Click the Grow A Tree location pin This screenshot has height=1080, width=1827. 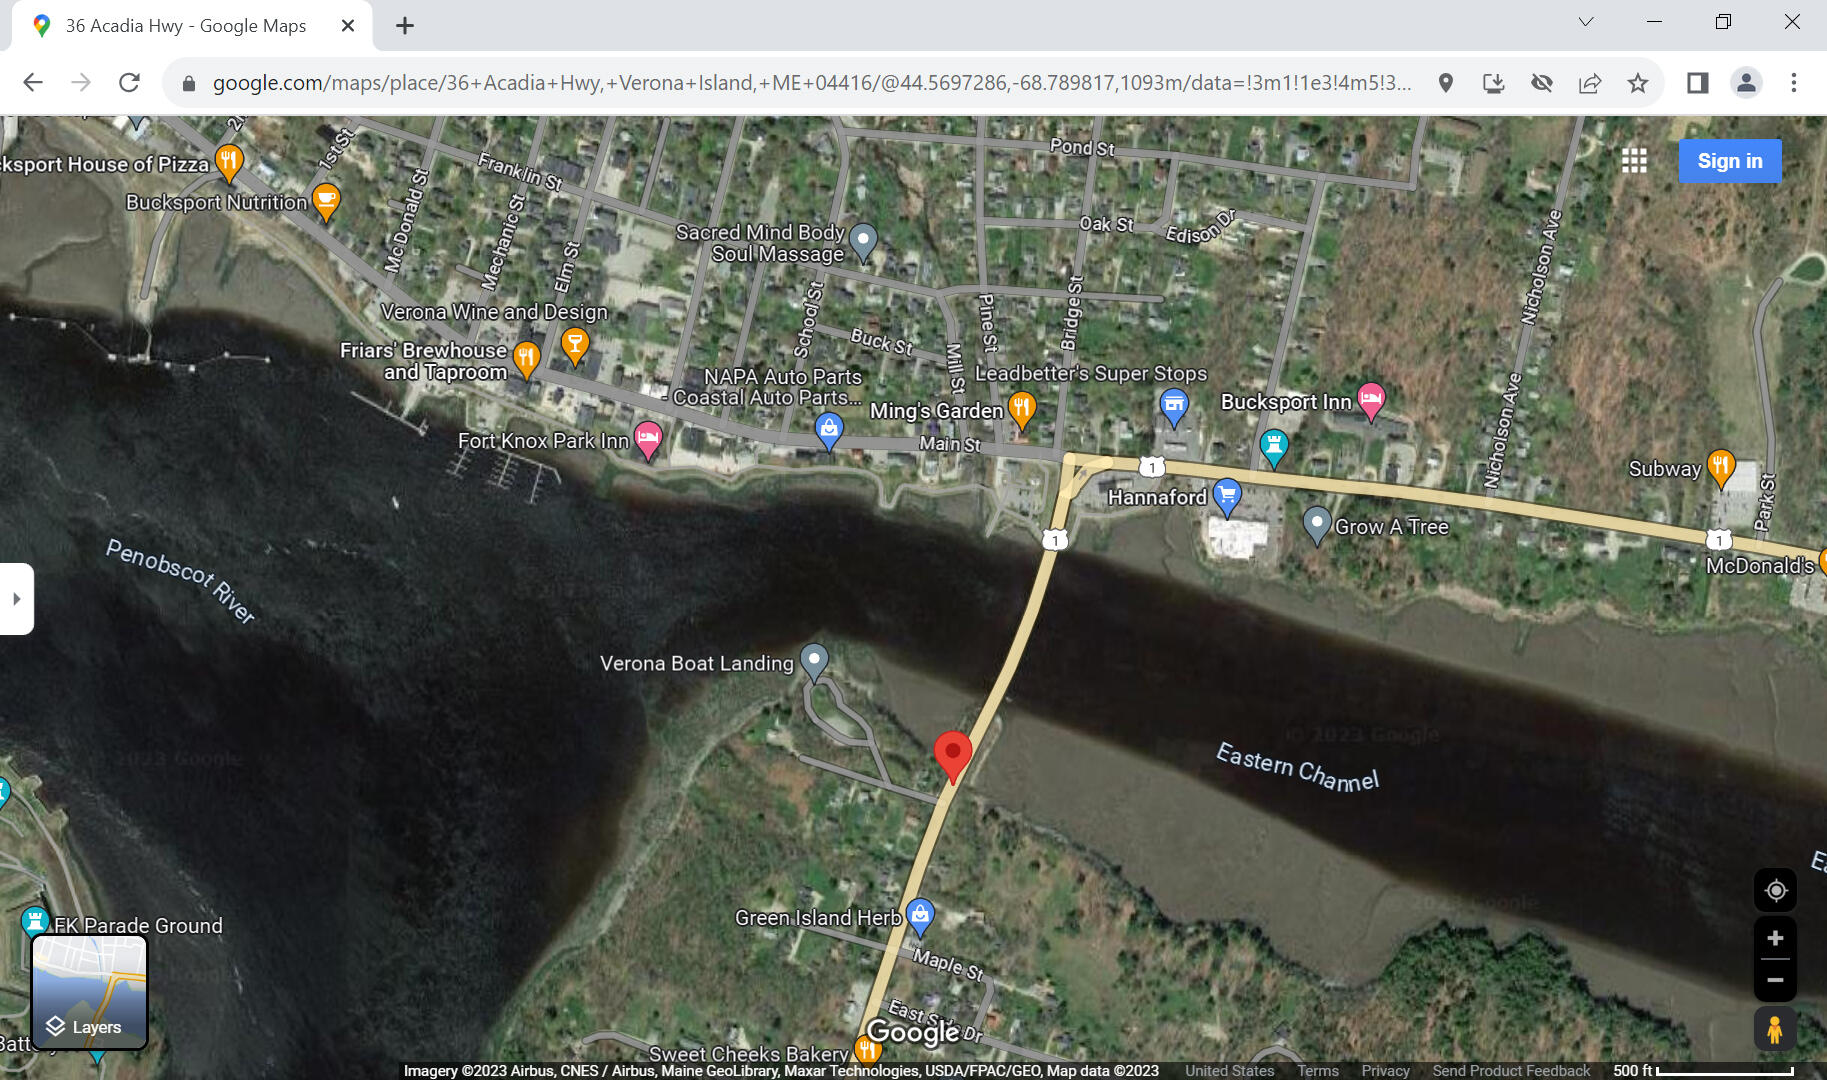click(1317, 524)
